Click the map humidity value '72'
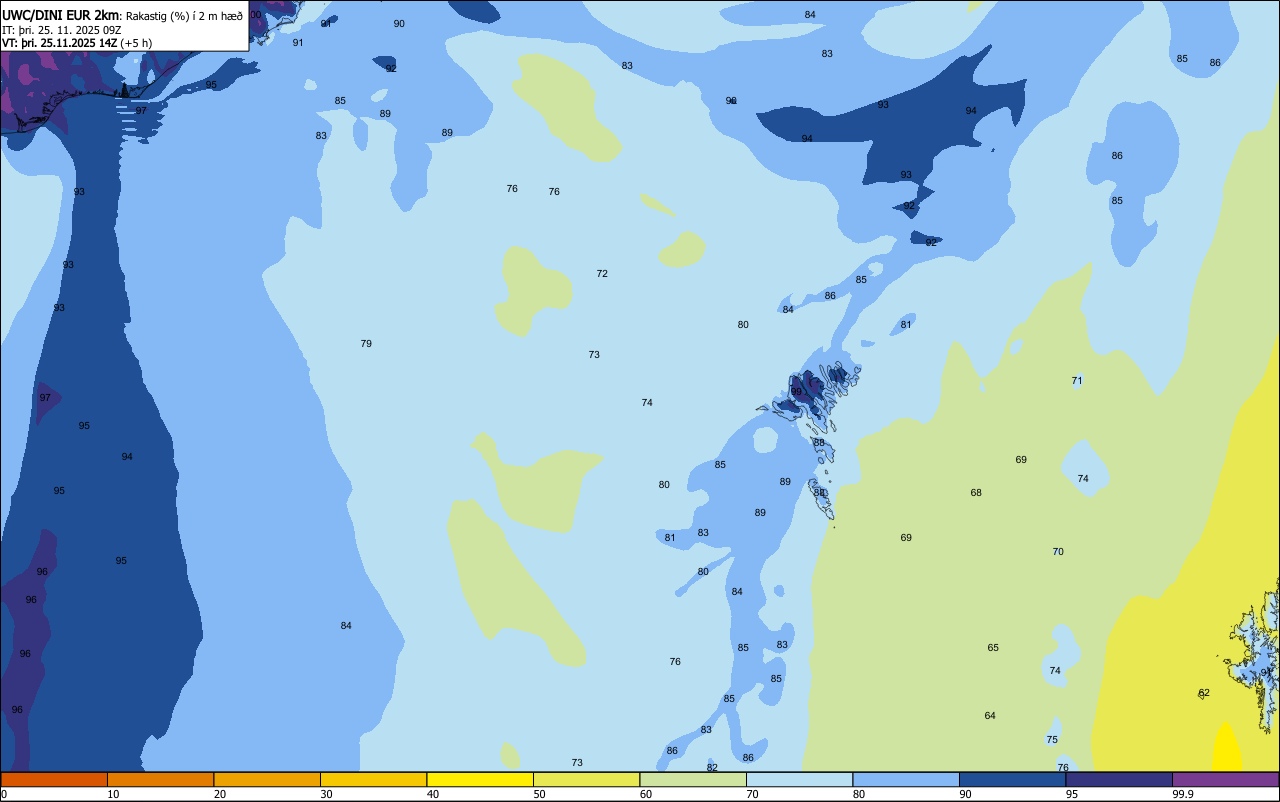 tap(602, 274)
